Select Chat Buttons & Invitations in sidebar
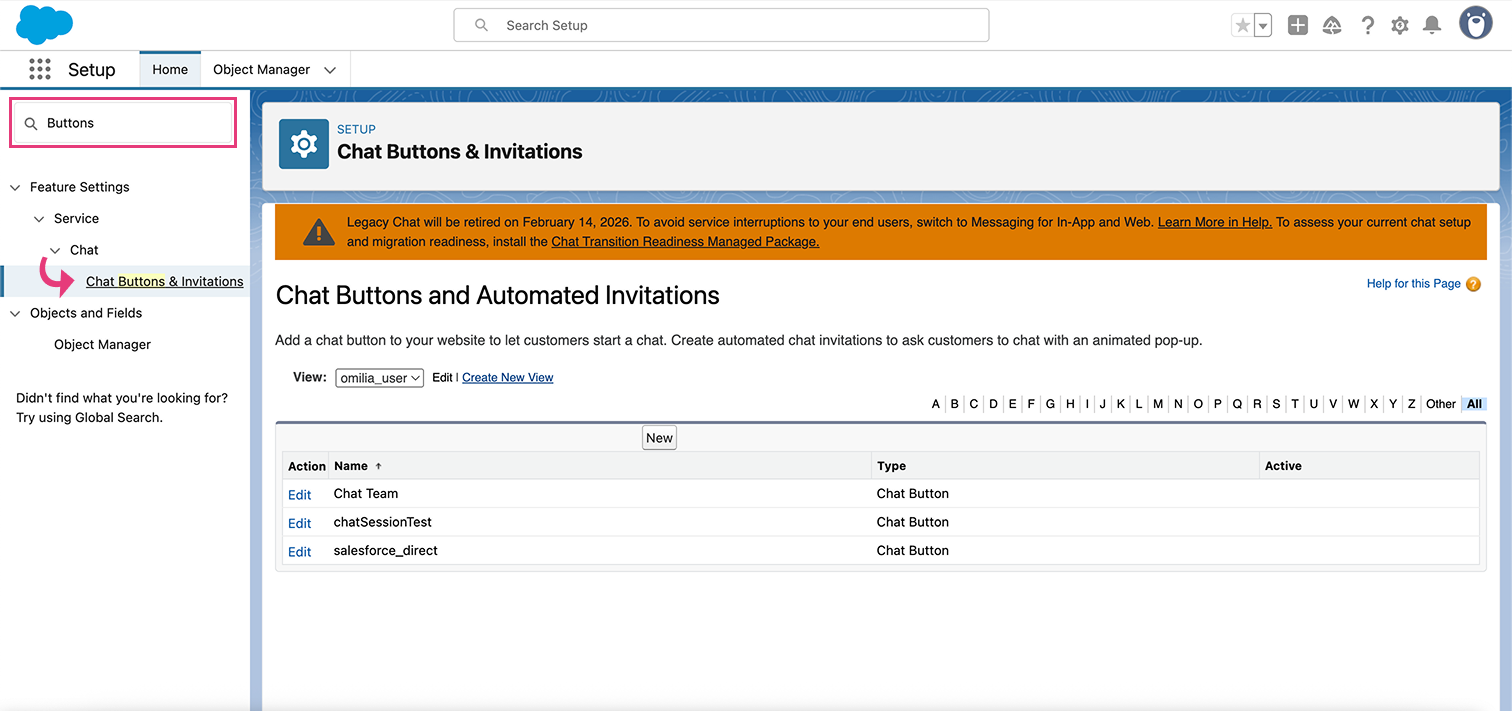The height and width of the screenshot is (711, 1512). tap(164, 282)
